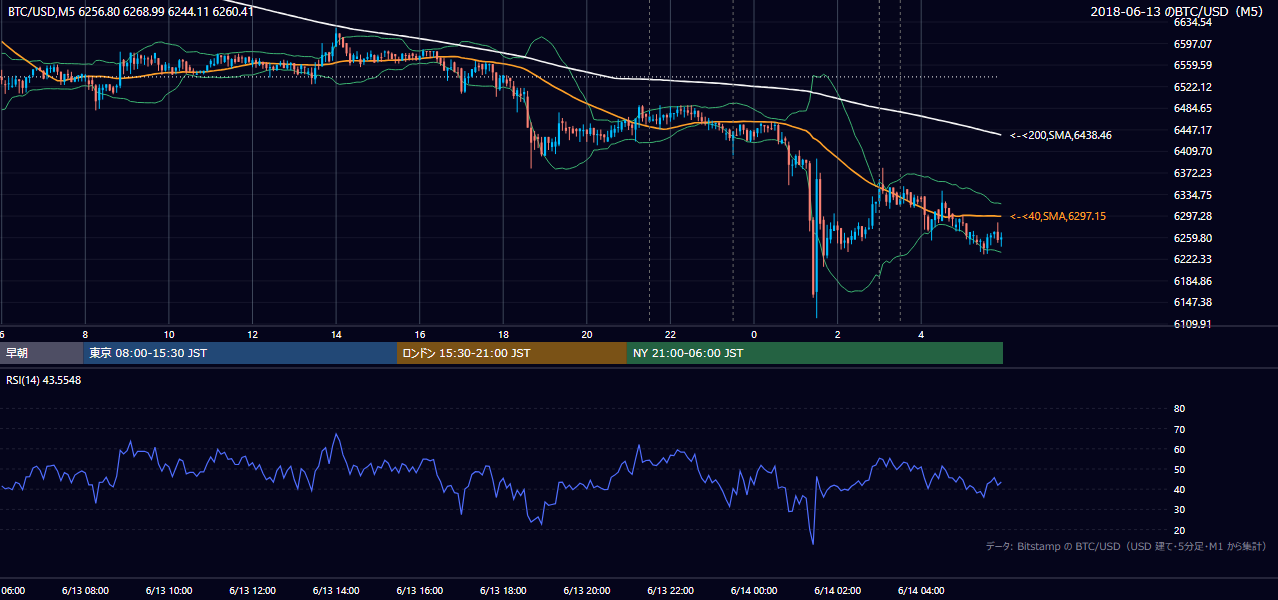
Task: Click the RSI axis level 40
Action: pos(1179,489)
